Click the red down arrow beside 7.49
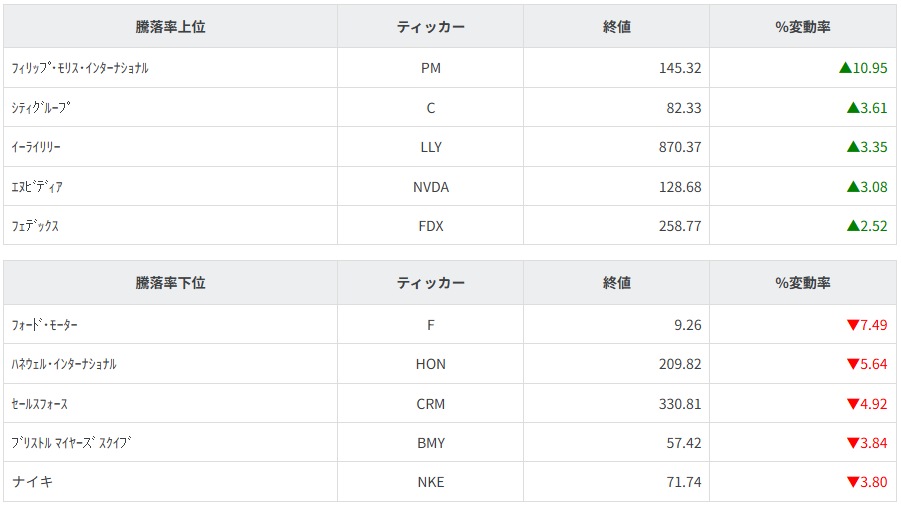 [x=853, y=325]
